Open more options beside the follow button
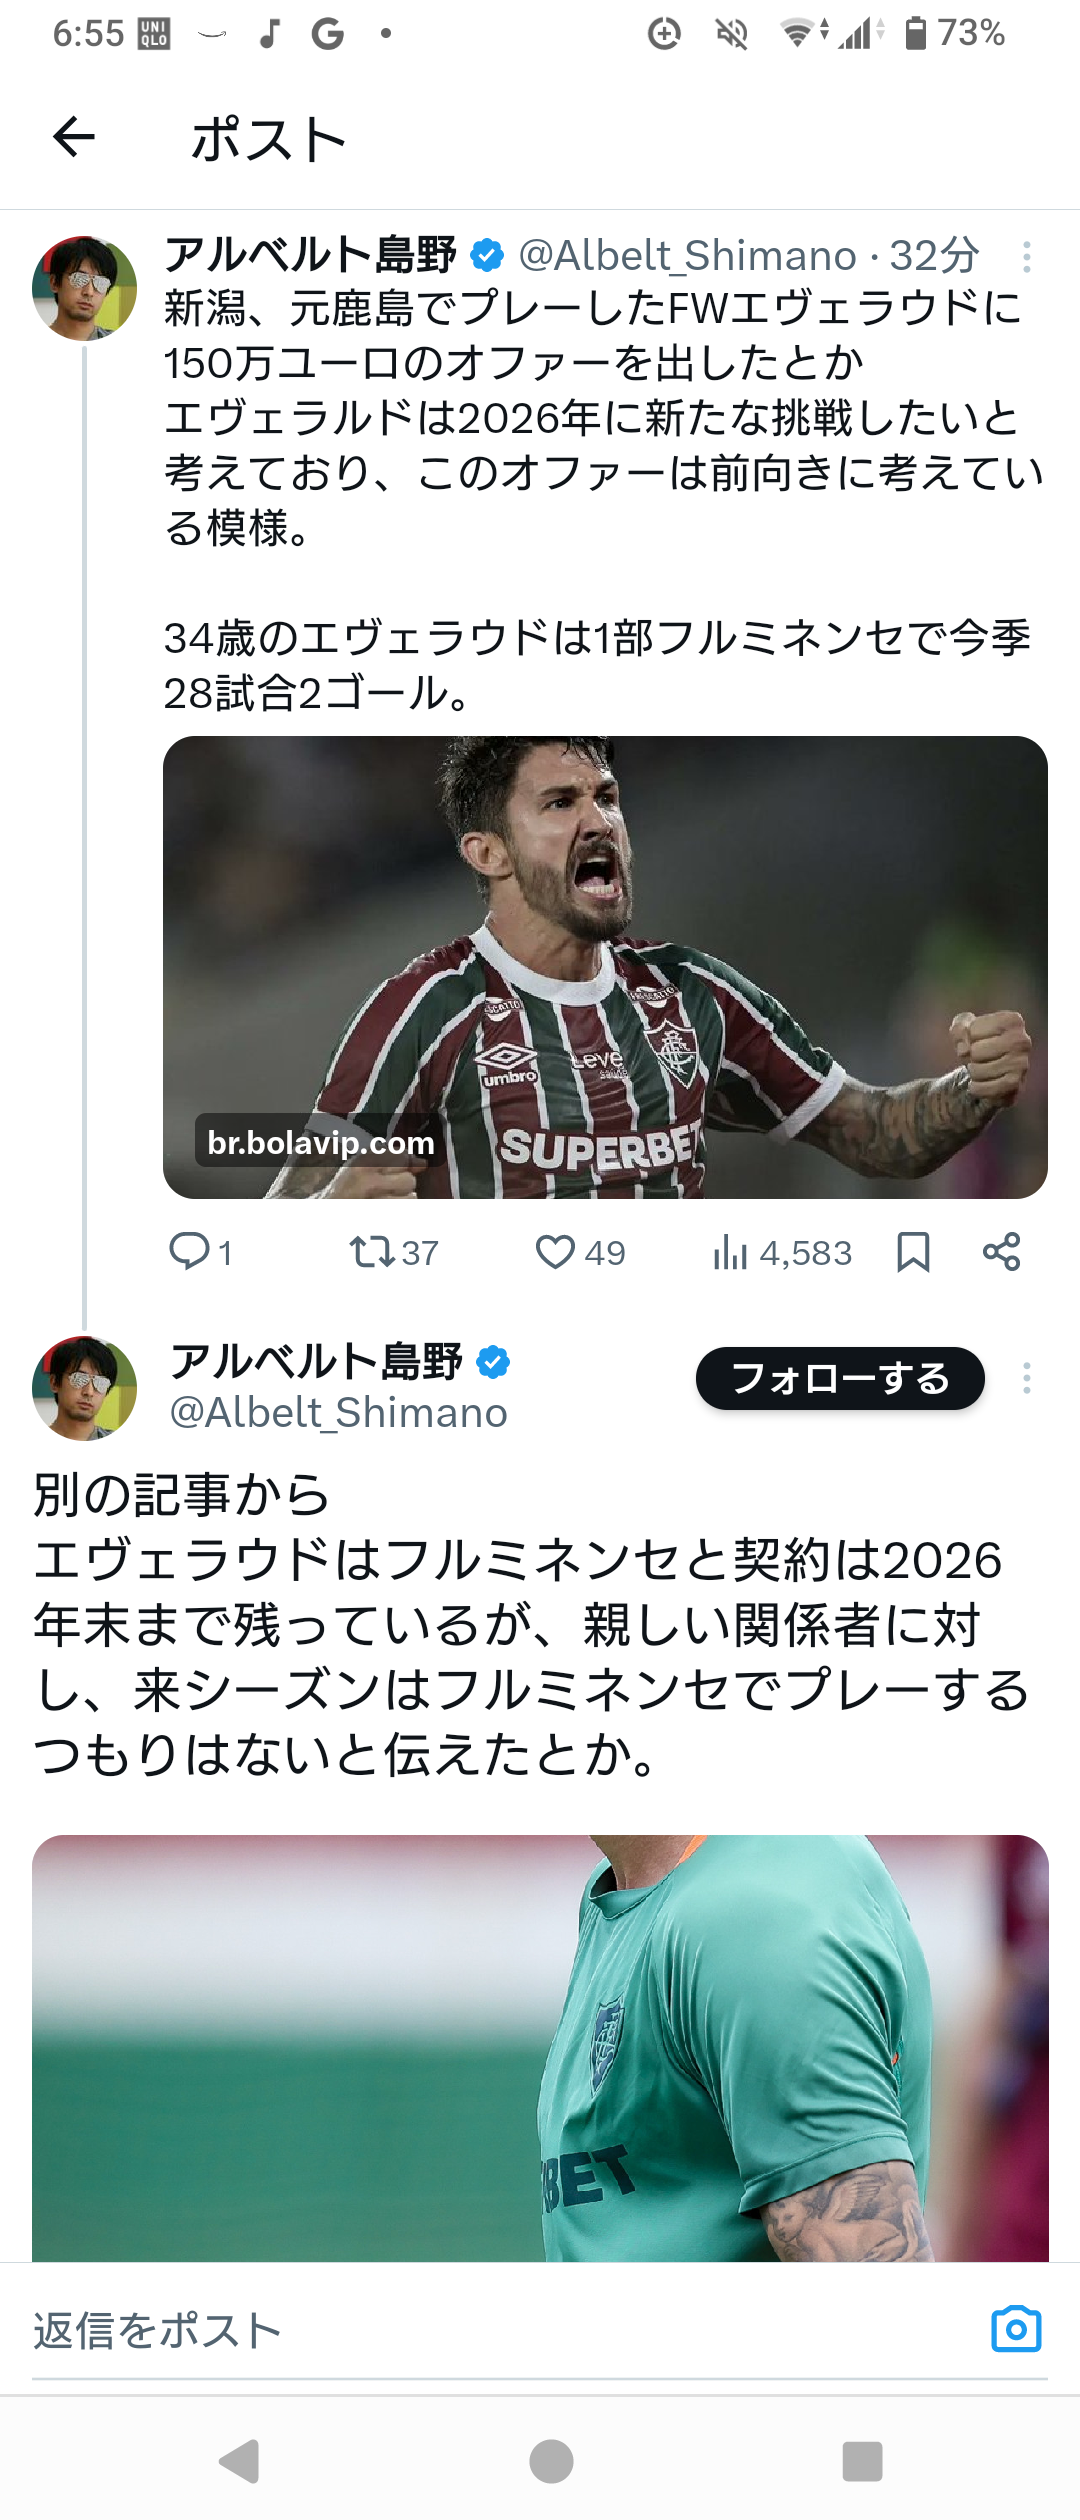 click(x=1026, y=1378)
